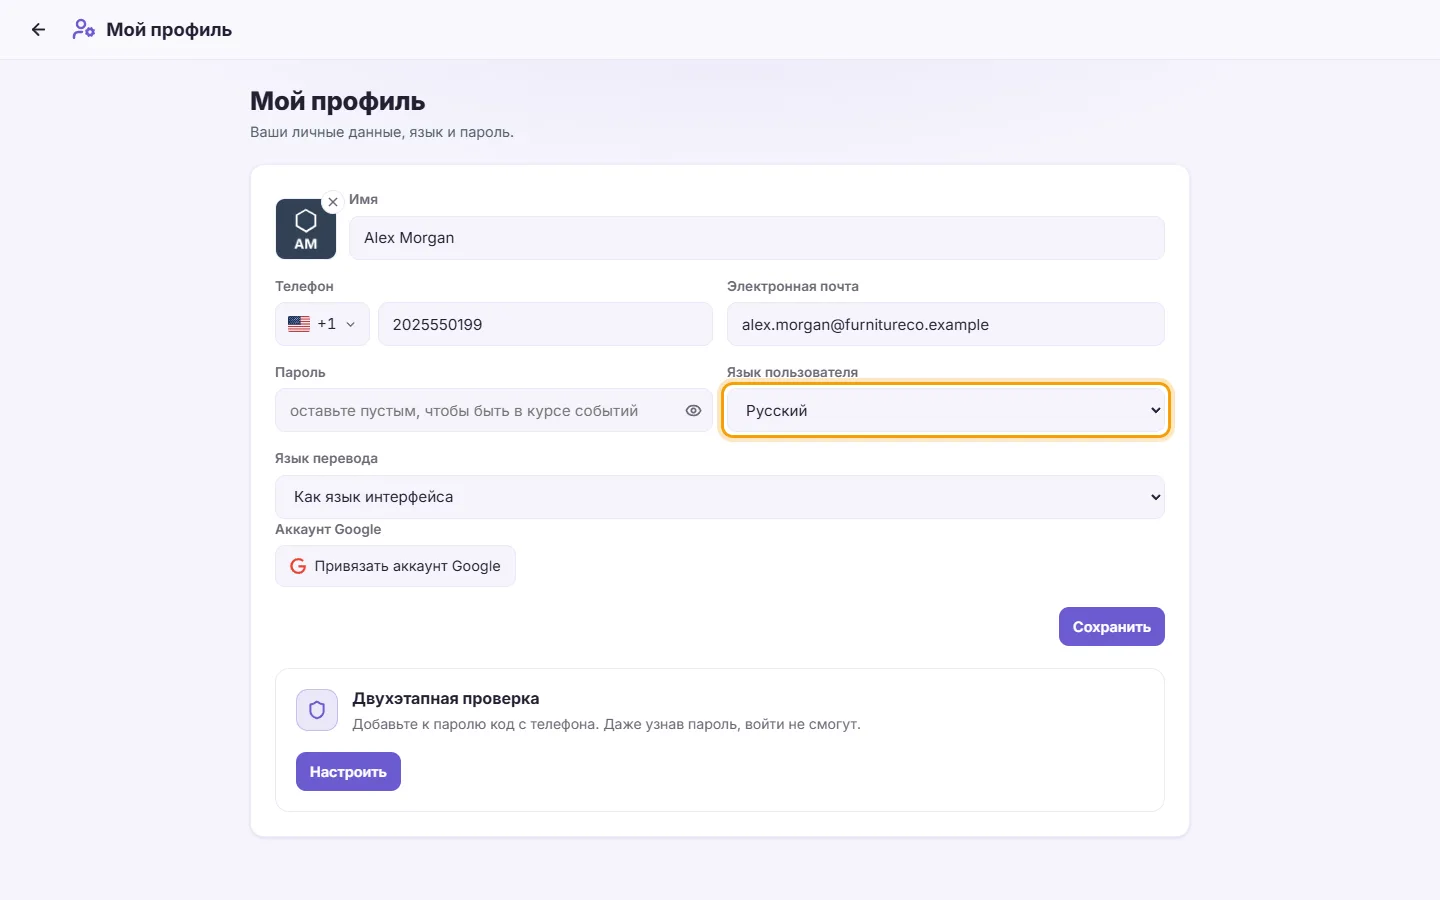1440x900 pixels.
Task: Click the Электронная почта email field
Action: [946, 324]
